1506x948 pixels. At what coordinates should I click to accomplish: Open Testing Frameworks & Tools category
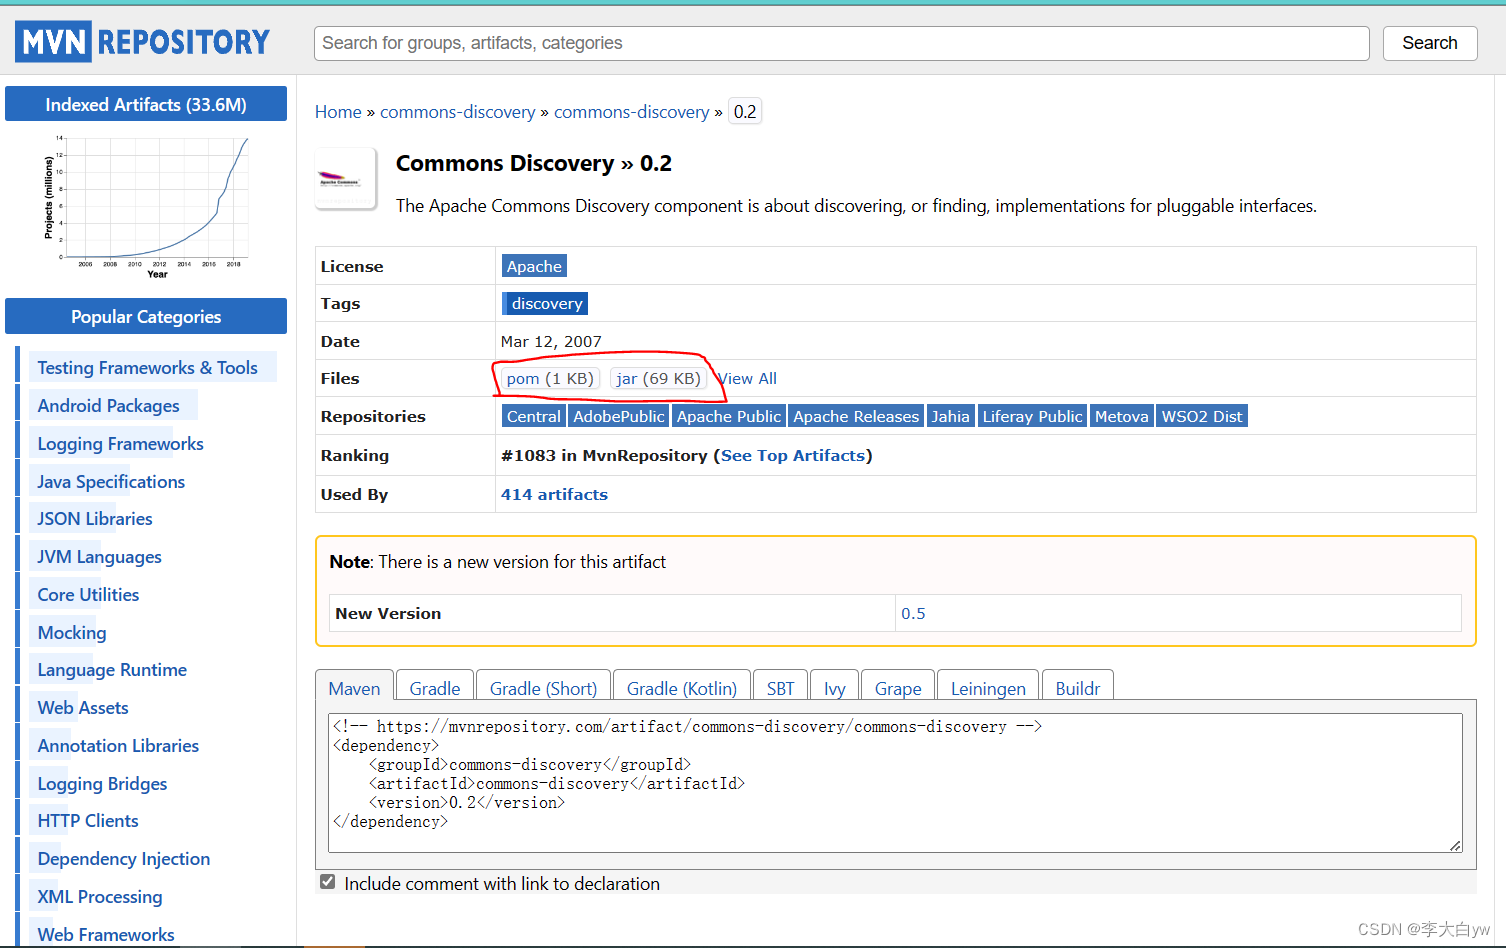click(147, 368)
